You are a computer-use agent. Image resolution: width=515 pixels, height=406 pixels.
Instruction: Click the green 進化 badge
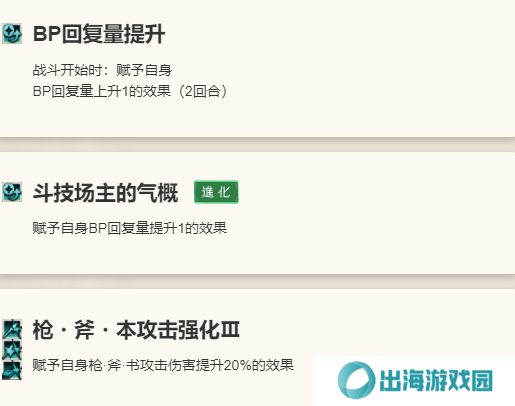216,192
